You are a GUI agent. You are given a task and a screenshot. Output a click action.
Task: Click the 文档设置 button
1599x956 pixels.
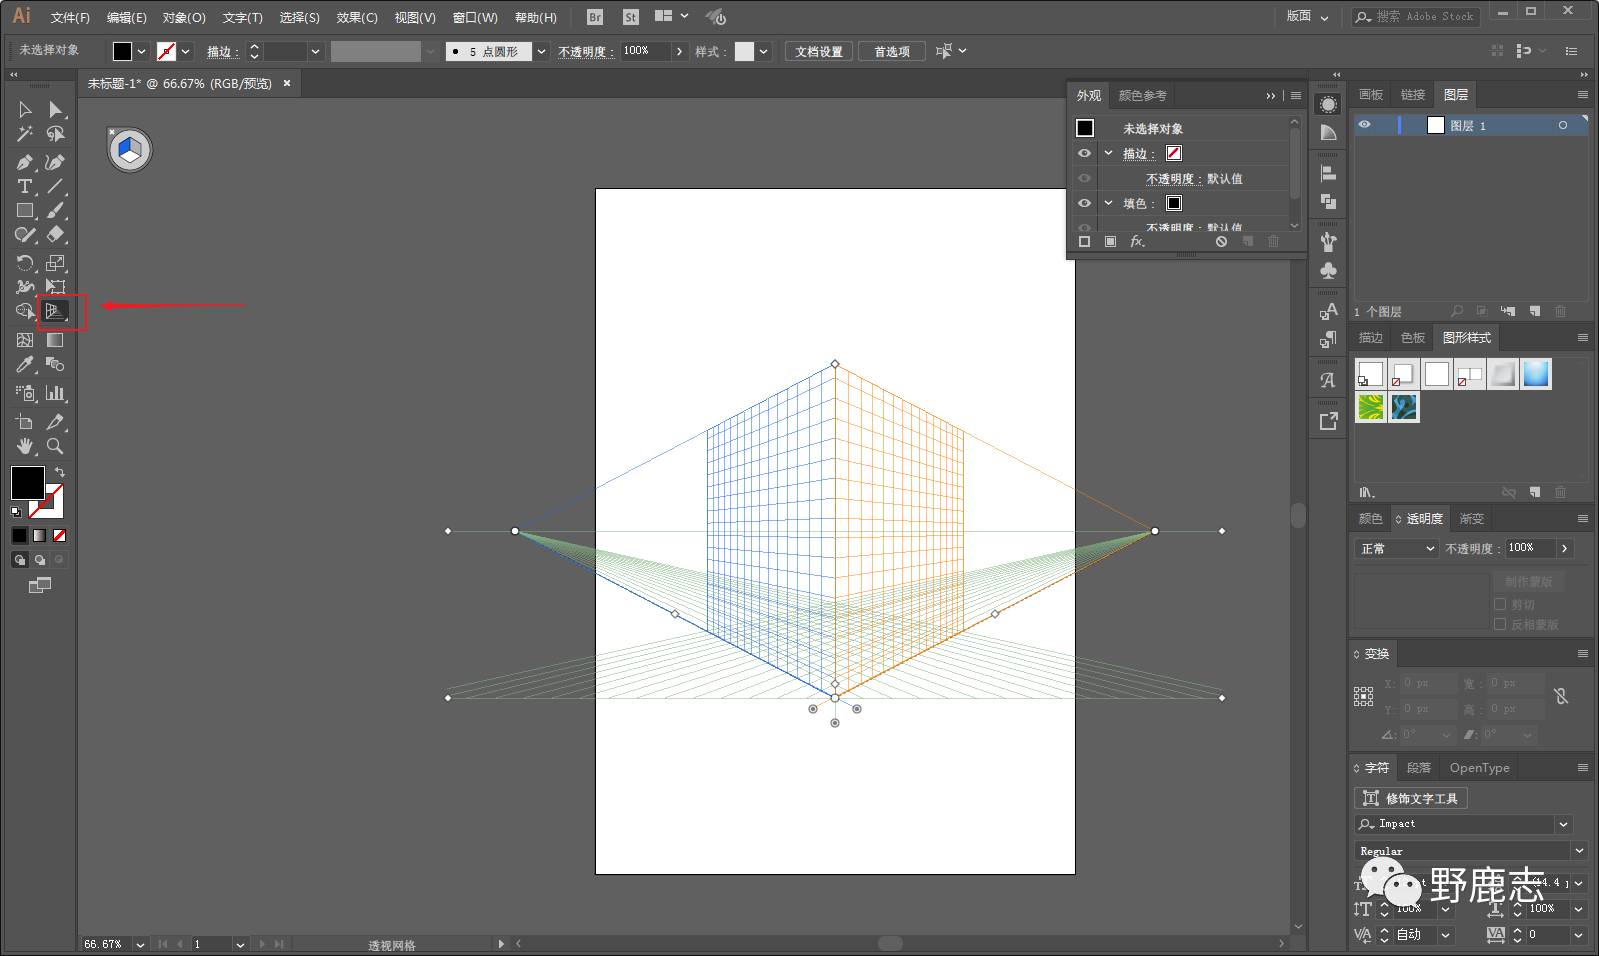819,52
